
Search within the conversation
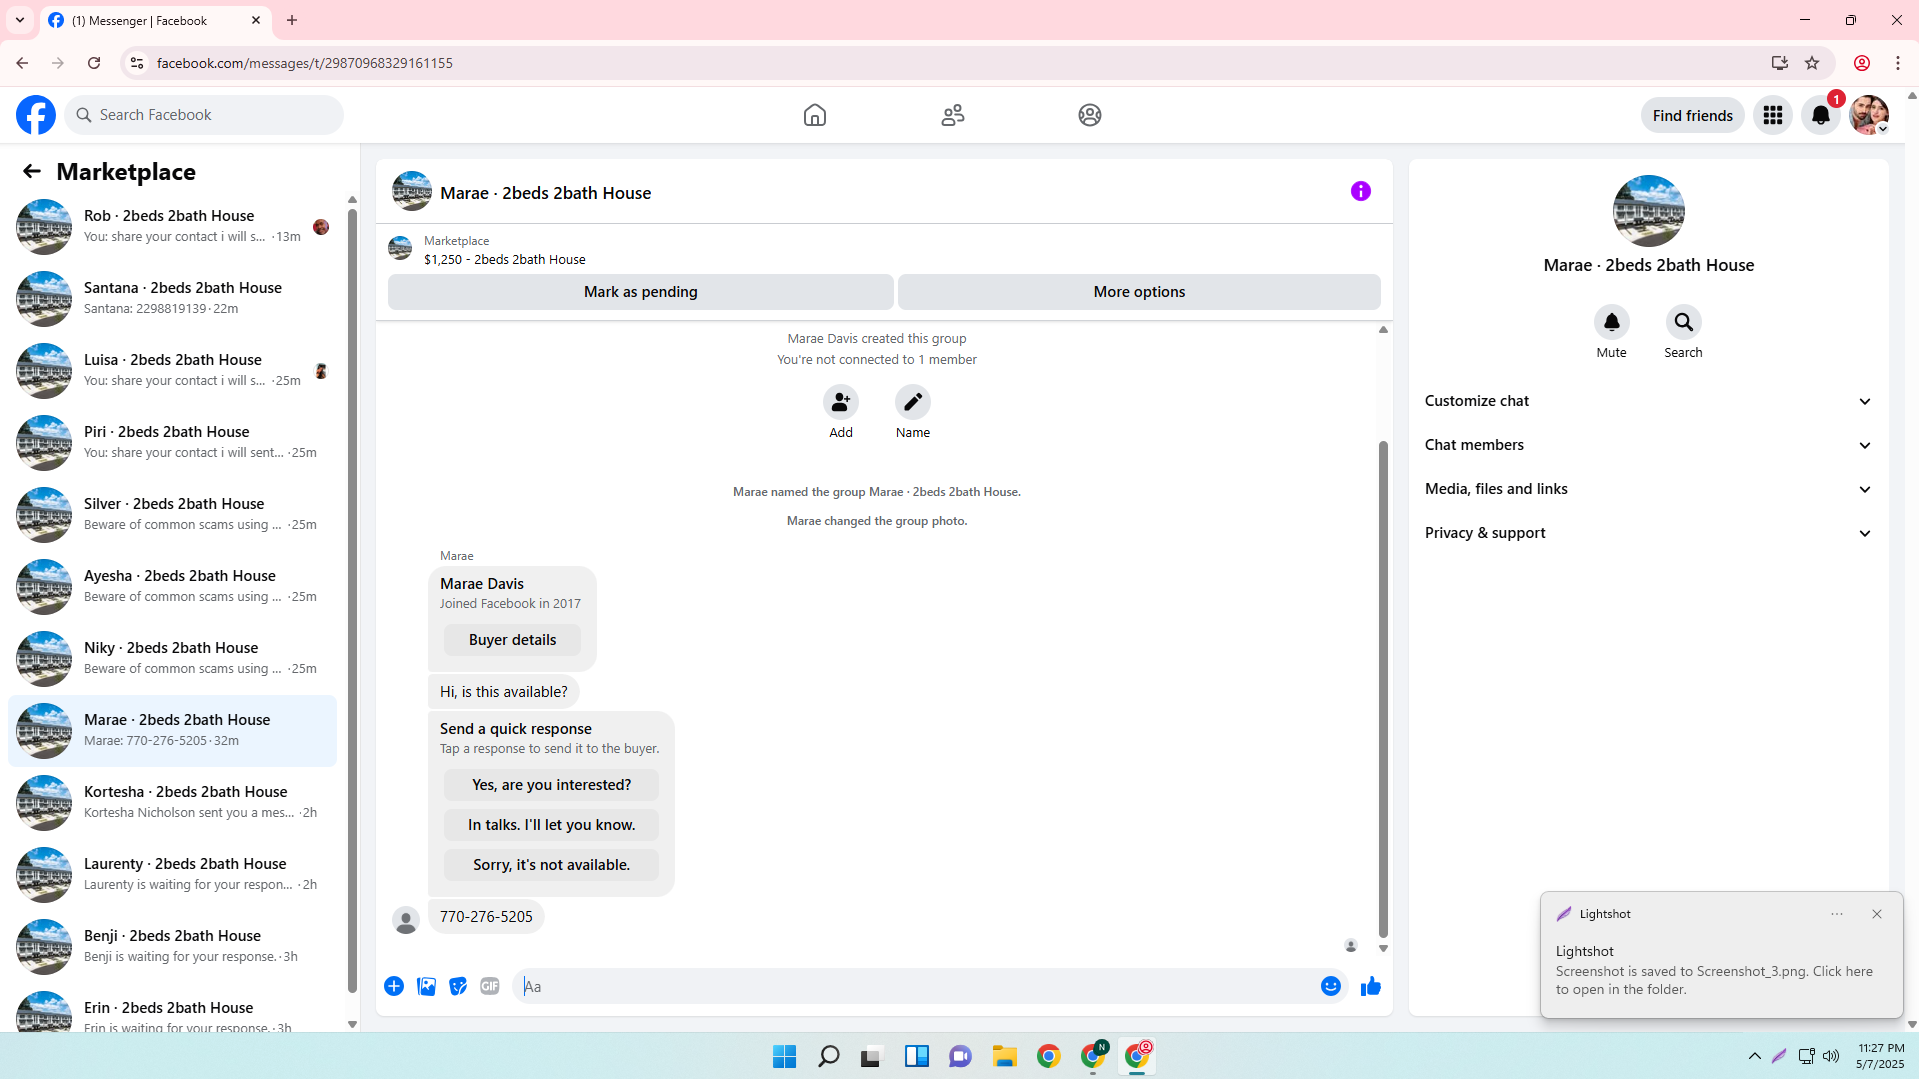point(1684,322)
